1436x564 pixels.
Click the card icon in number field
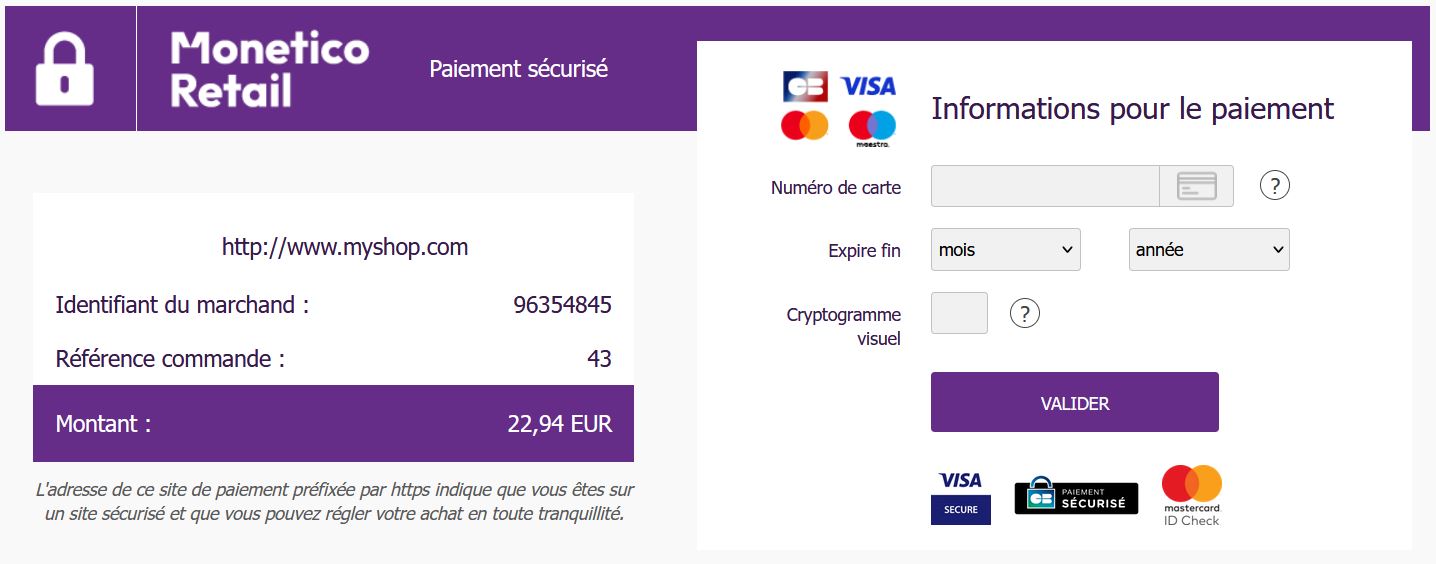click(x=1197, y=186)
